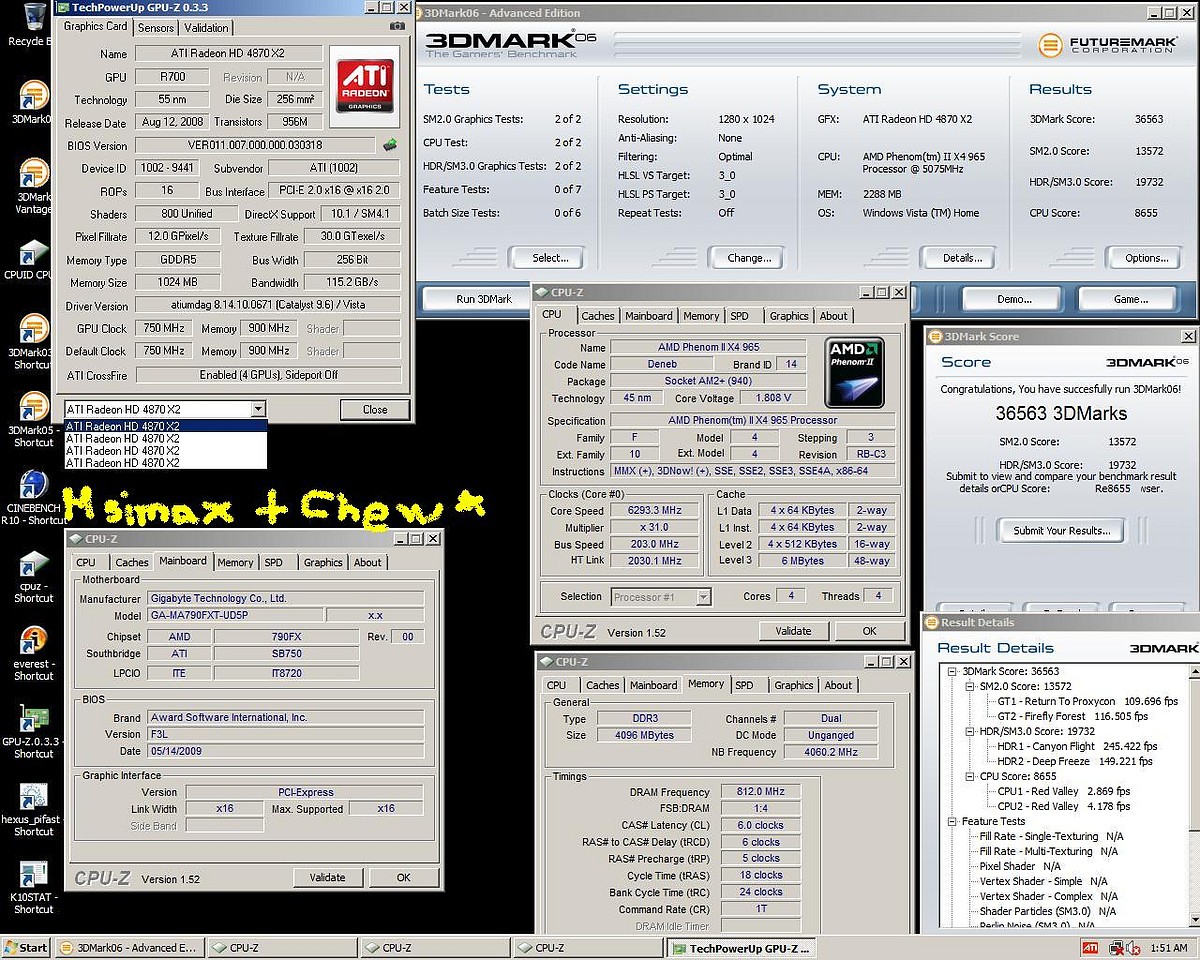Open the CINEBENCH R10 desktop shortcut

coord(33,497)
